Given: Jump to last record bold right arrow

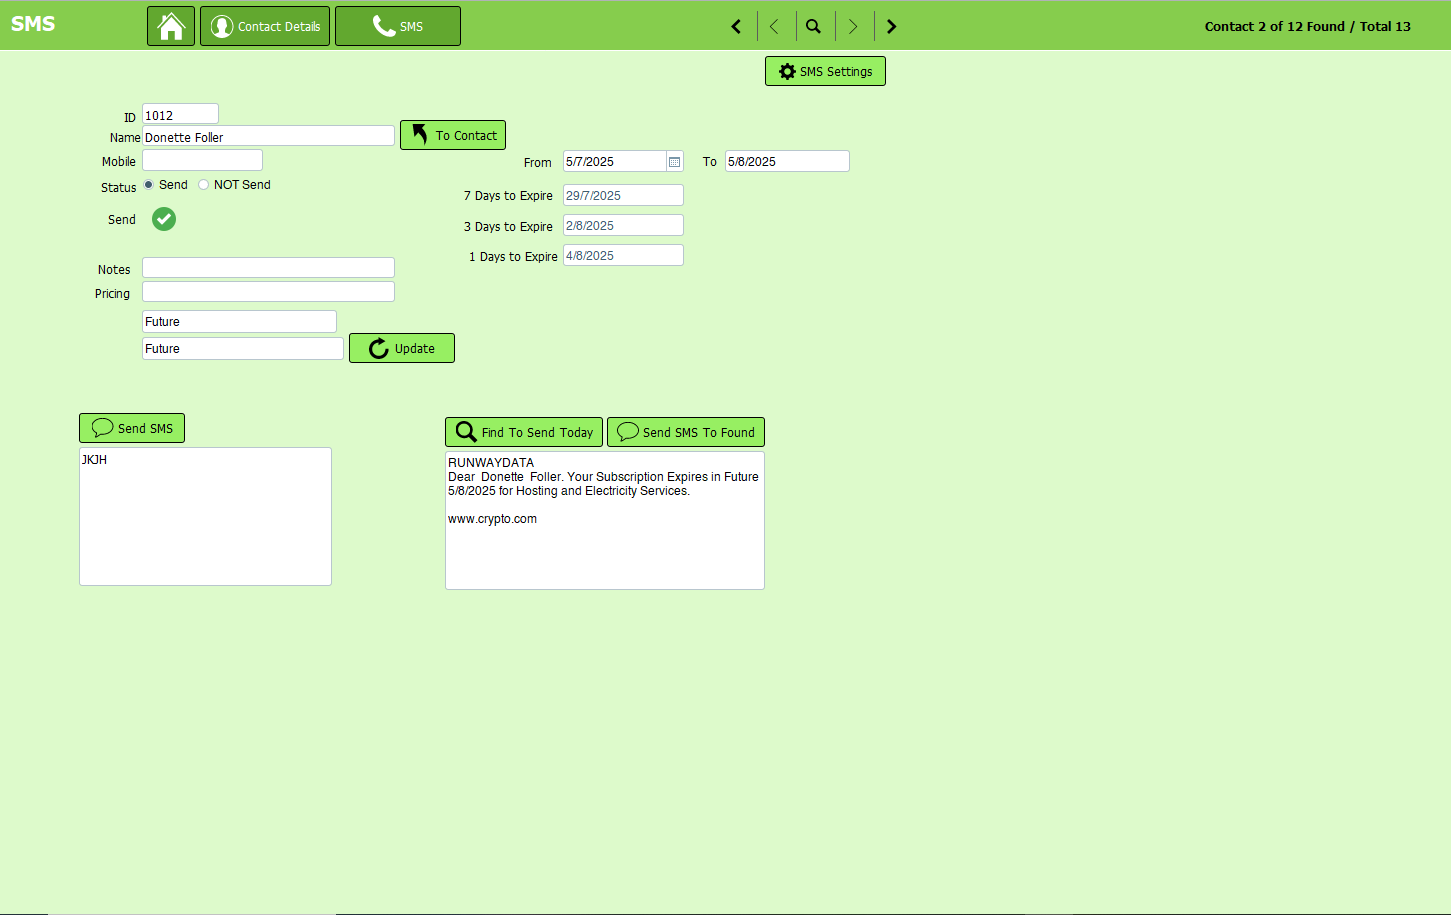Looking at the screenshot, I should coord(892,26).
